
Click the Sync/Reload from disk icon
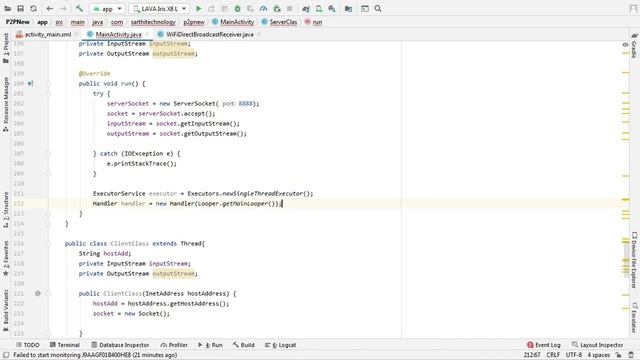(33, 9)
